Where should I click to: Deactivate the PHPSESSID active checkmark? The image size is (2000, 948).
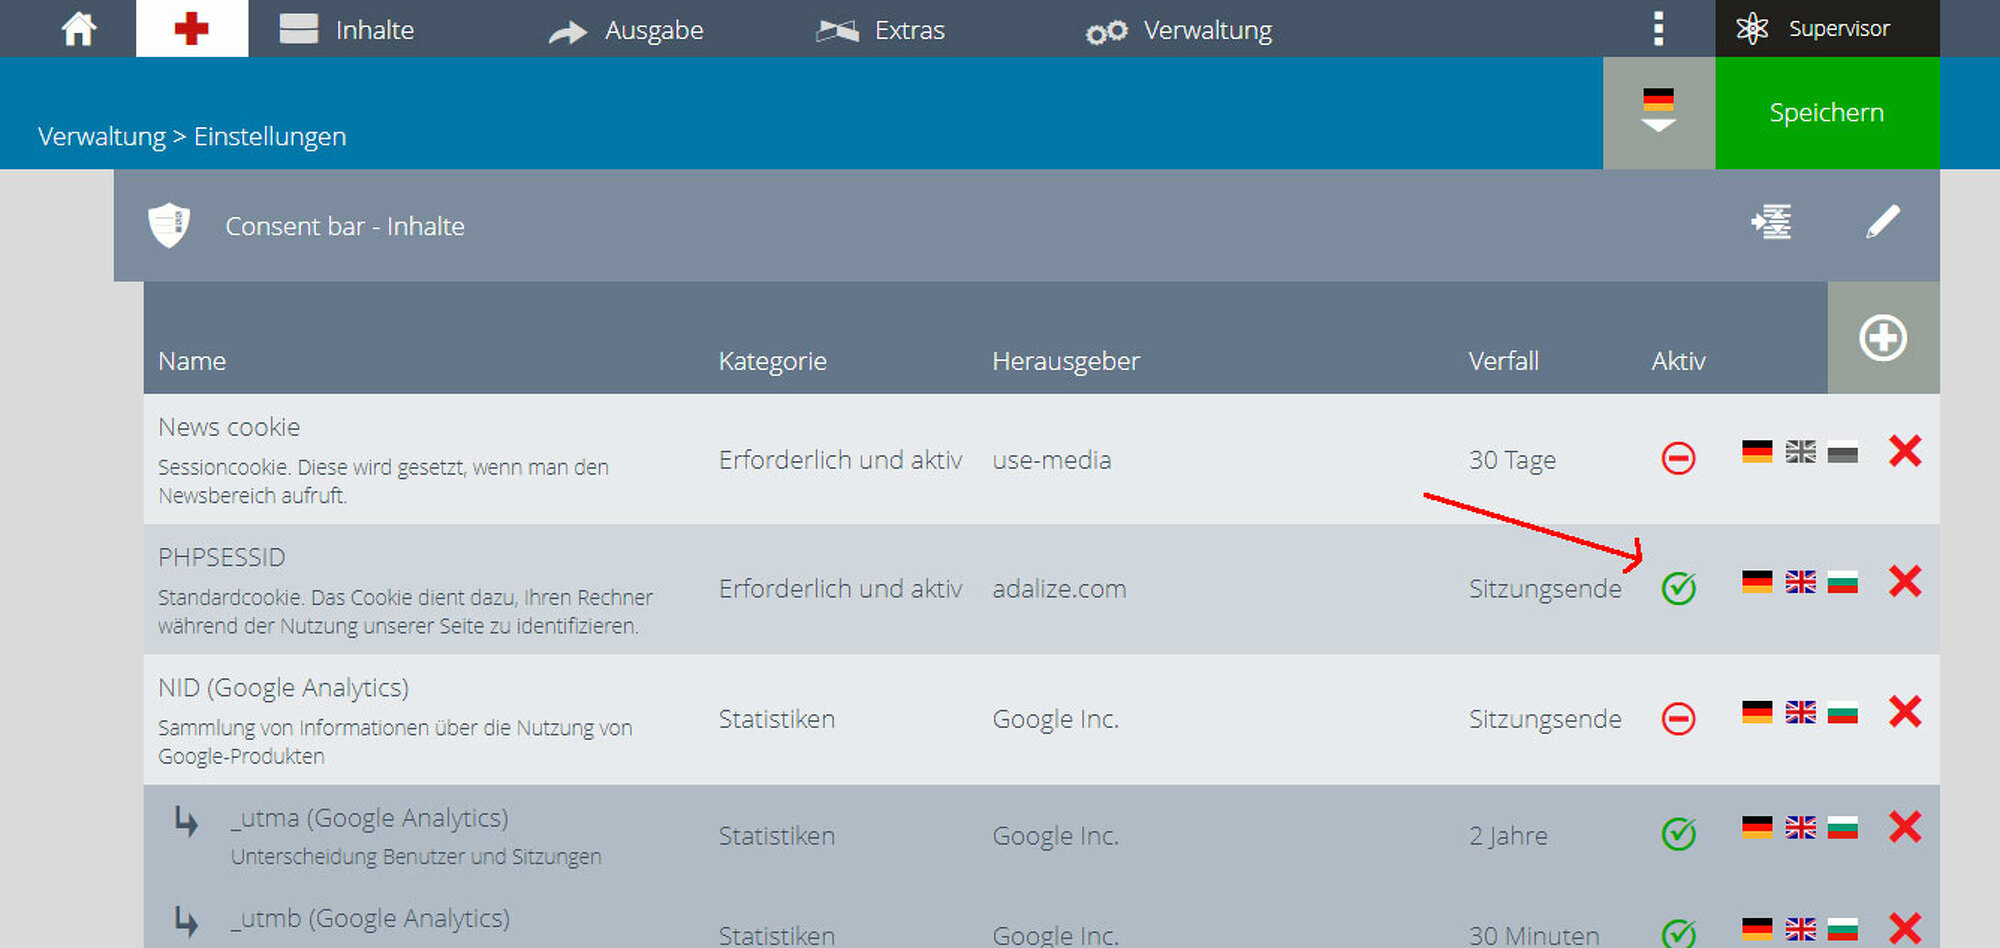pyautogui.click(x=1679, y=588)
